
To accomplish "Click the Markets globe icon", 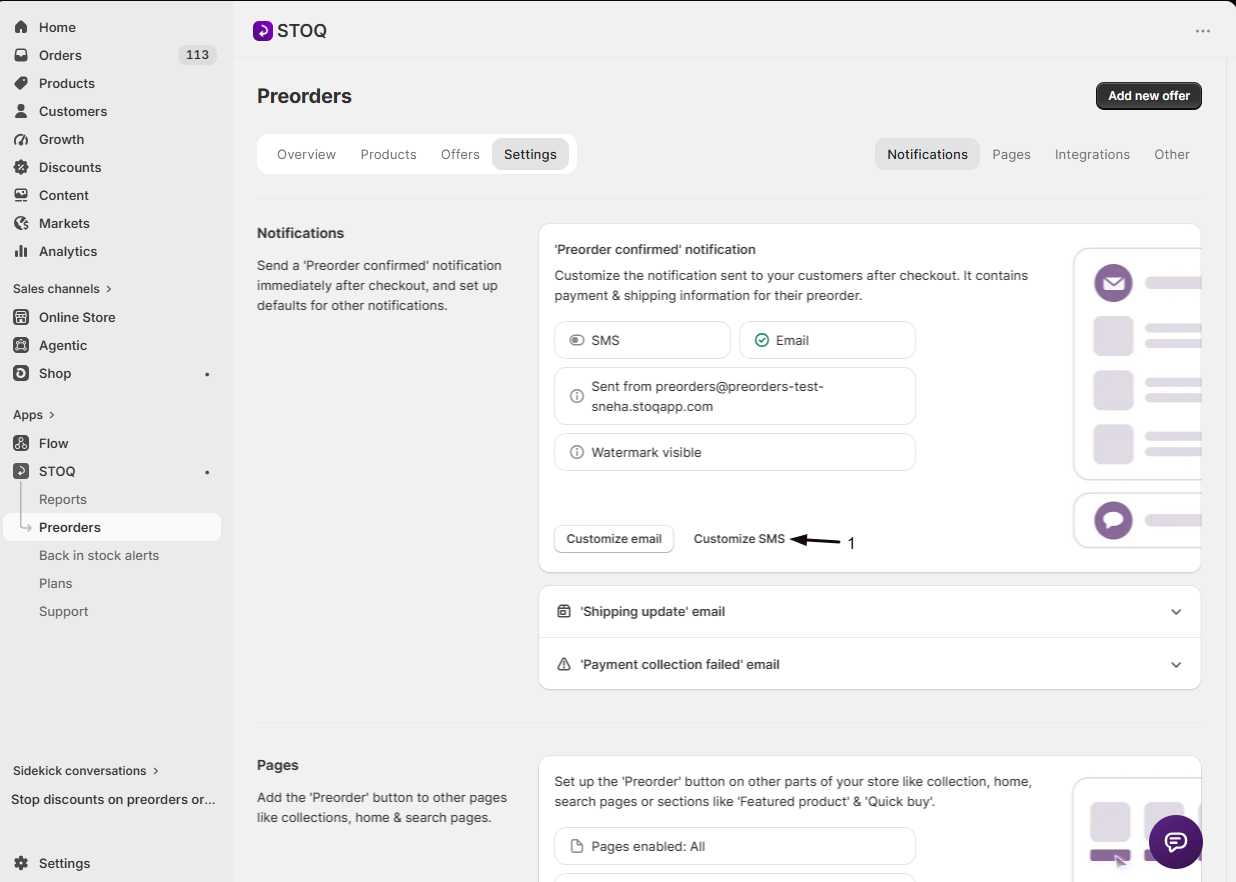I will point(21,223).
